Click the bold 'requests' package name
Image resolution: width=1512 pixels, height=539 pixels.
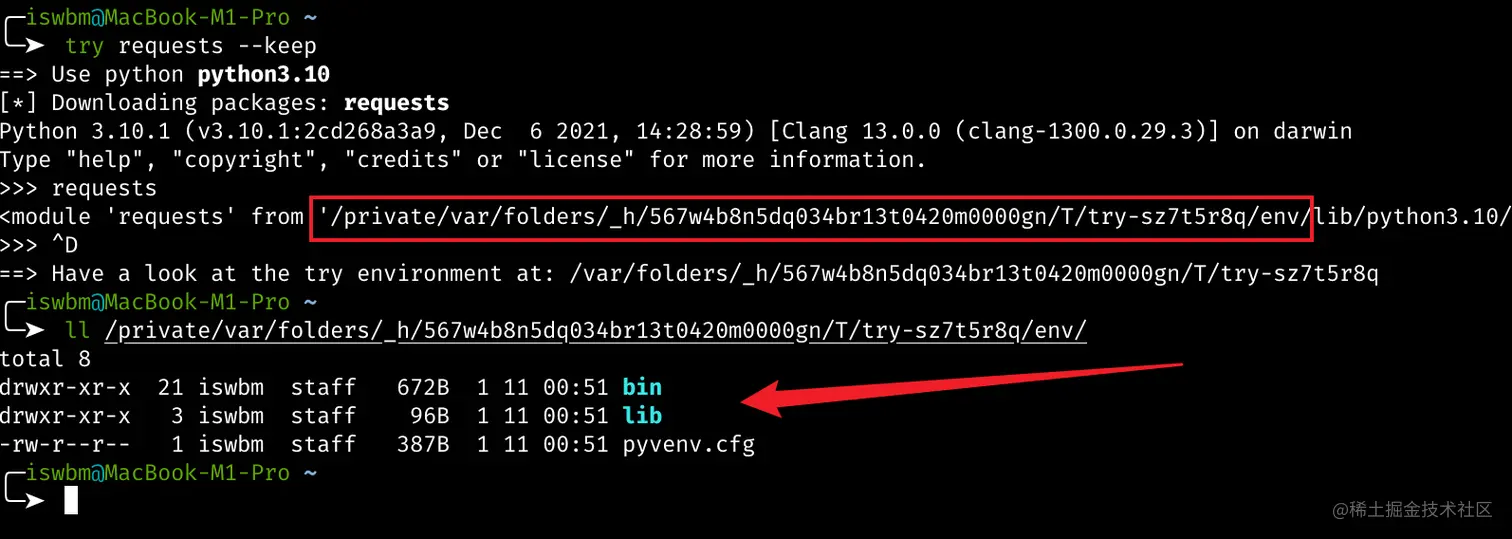396,102
